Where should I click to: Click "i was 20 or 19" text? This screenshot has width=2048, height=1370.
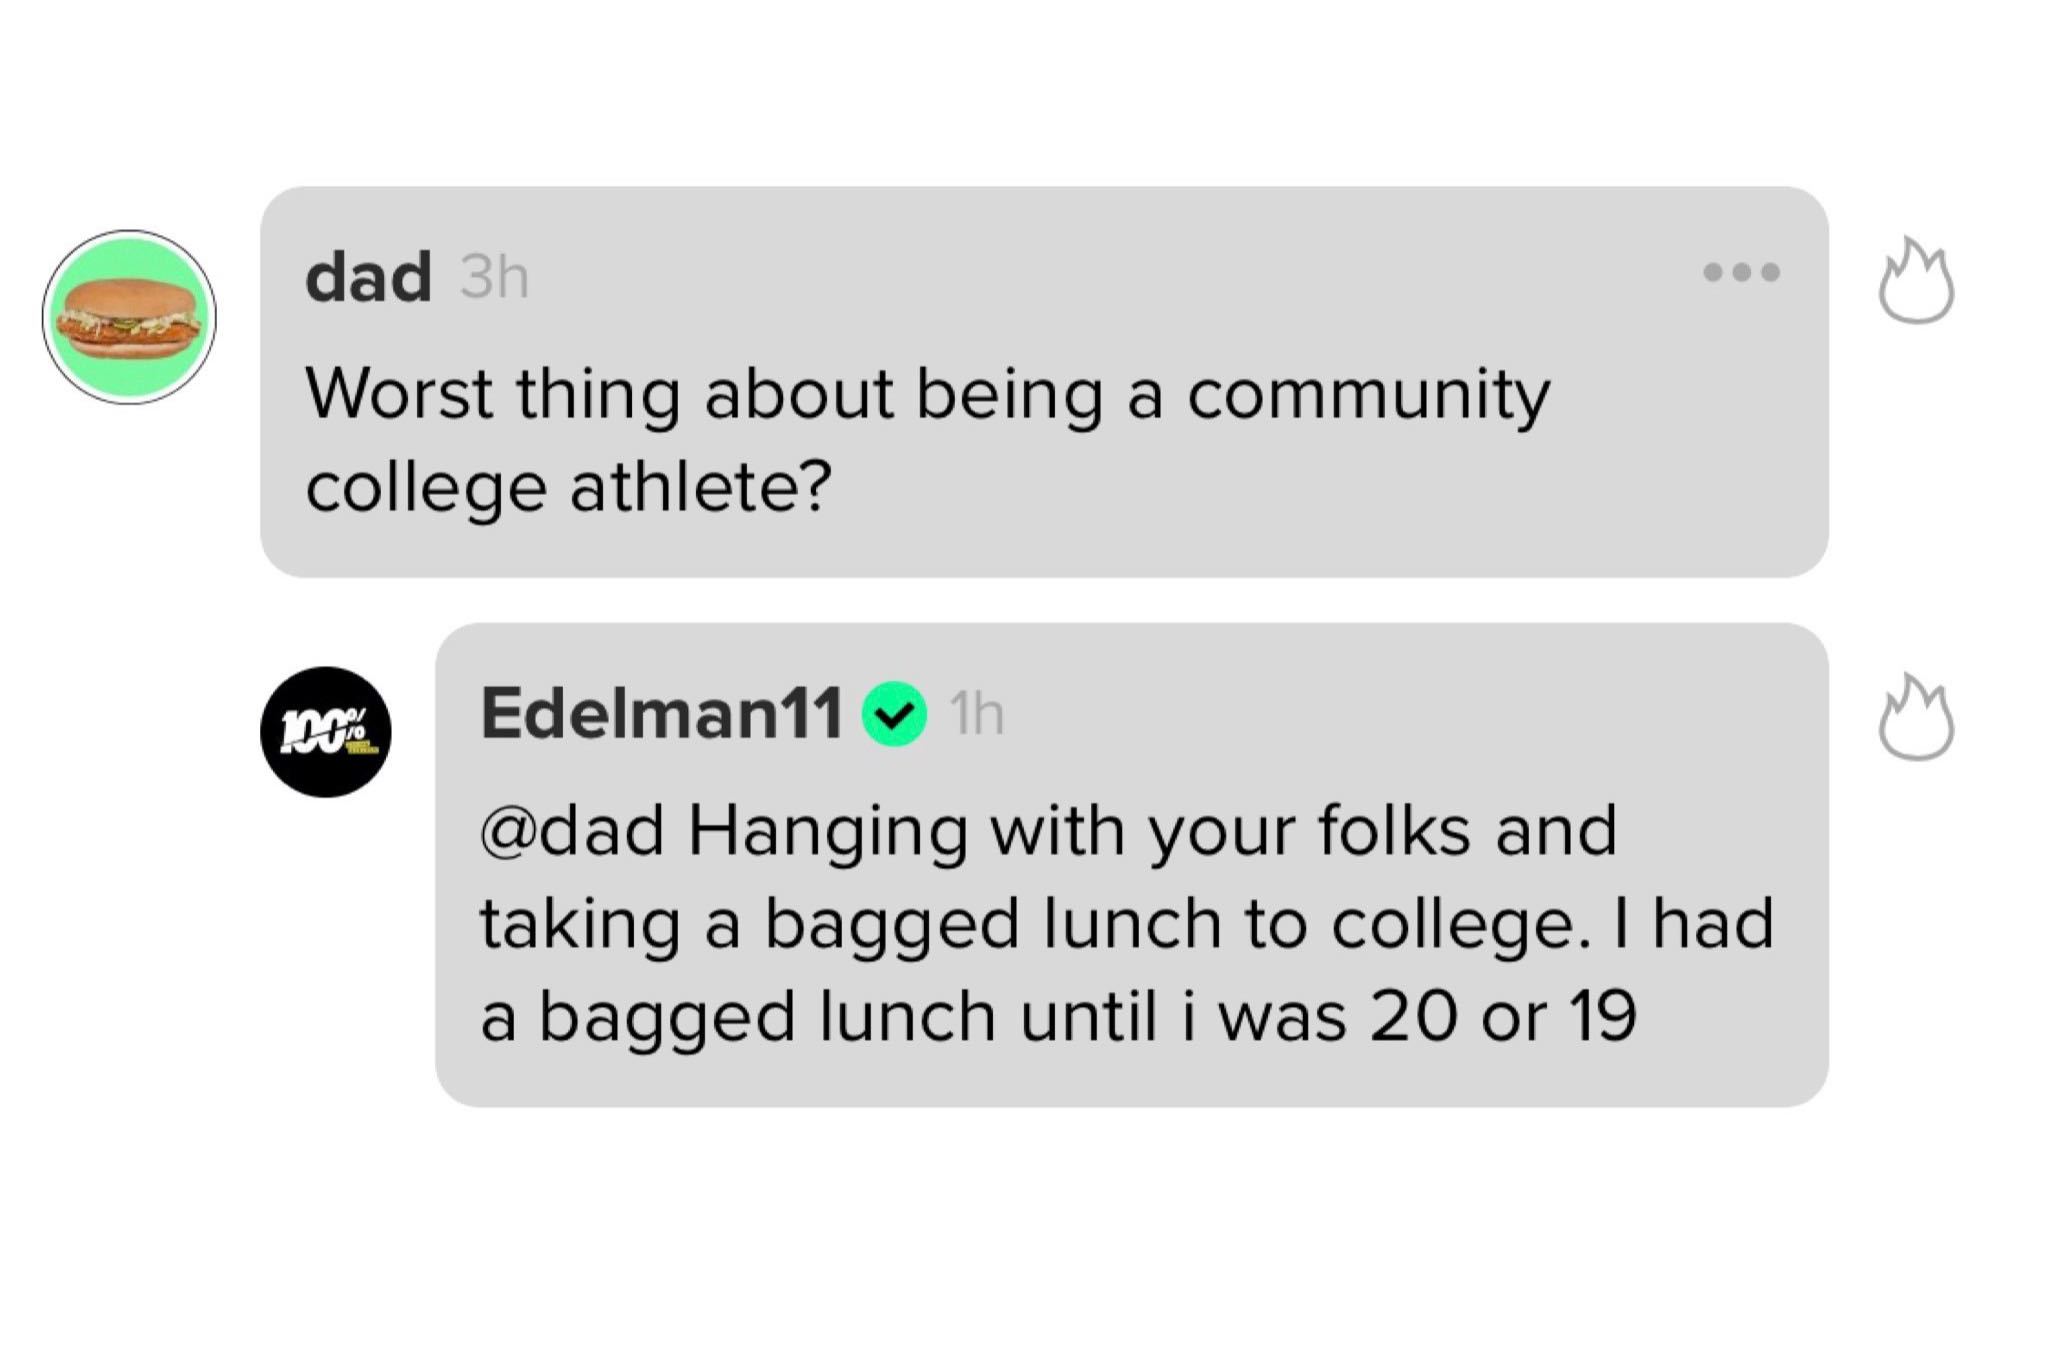[1408, 1015]
